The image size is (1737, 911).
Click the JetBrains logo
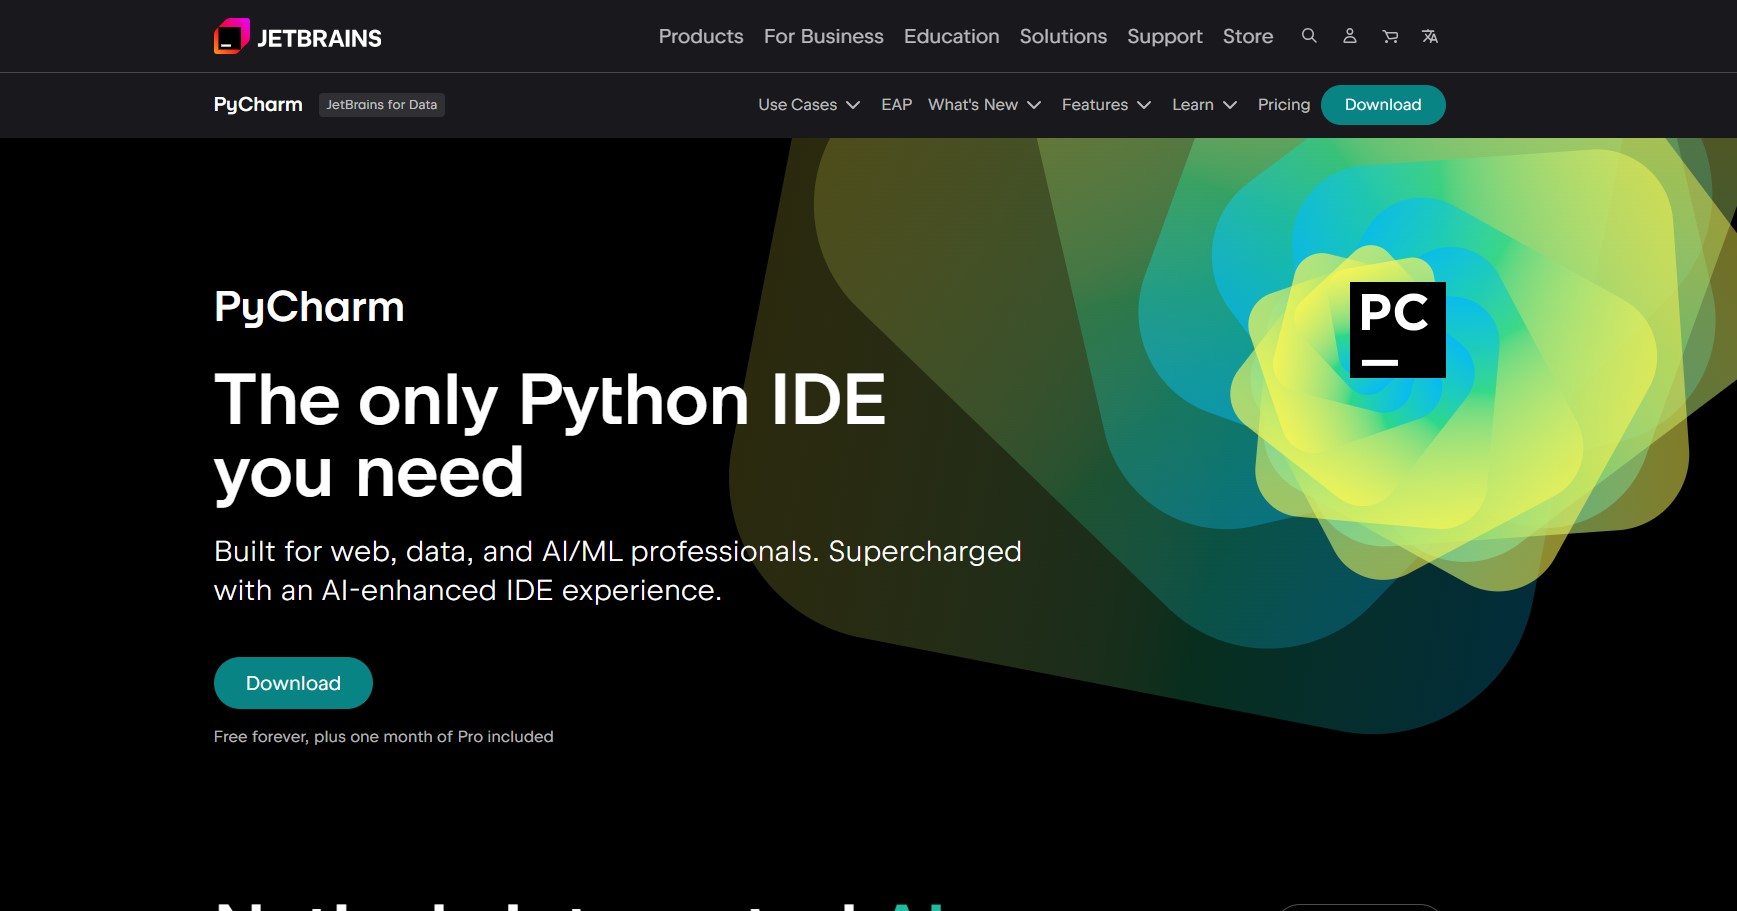tap(298, 37)
